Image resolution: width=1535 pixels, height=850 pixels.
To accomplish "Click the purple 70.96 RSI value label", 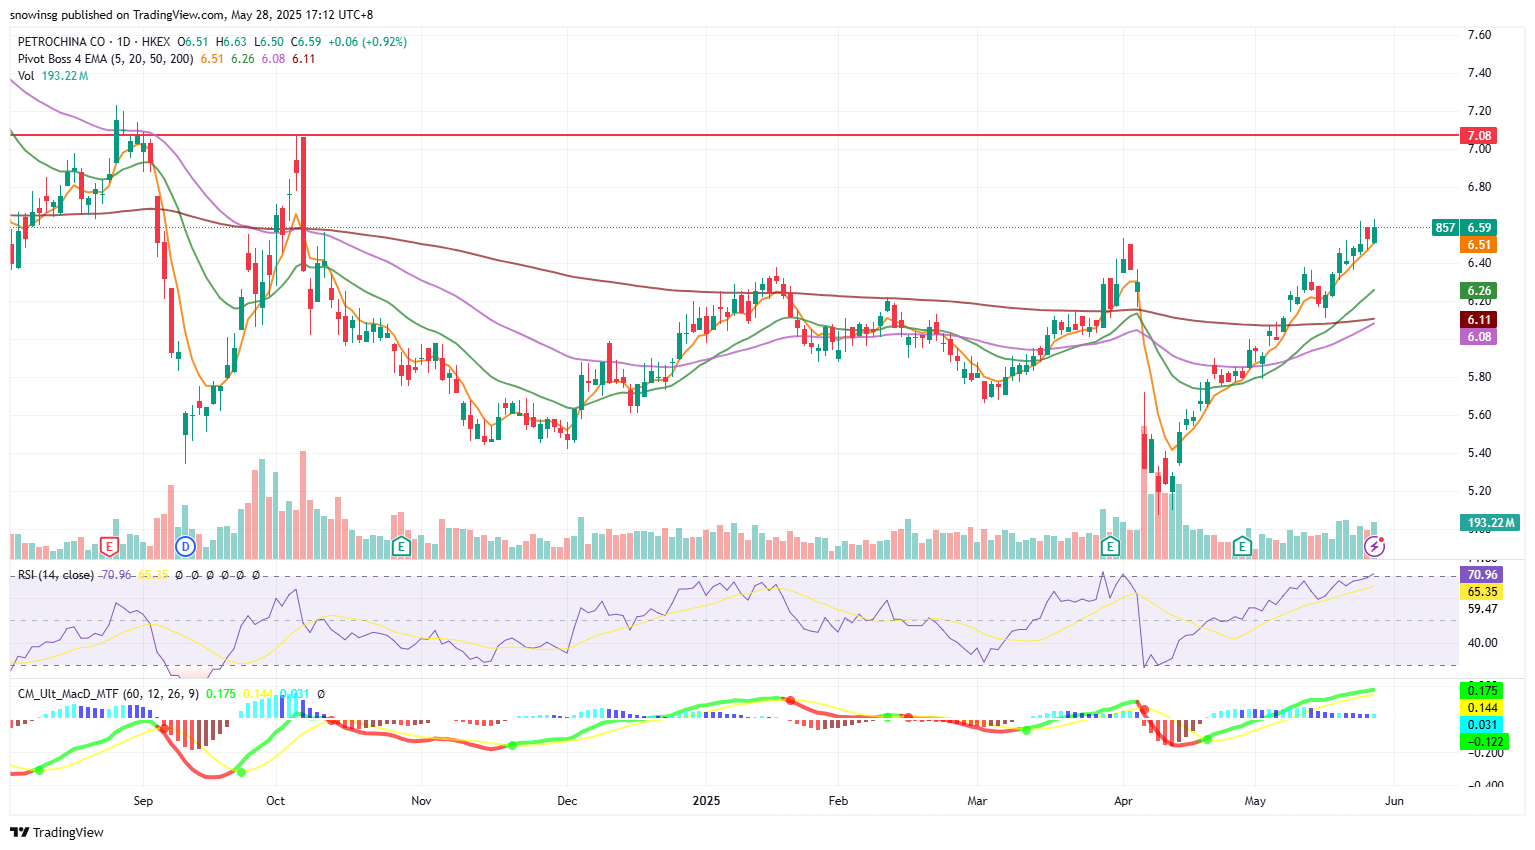I will click(1482, 575).
